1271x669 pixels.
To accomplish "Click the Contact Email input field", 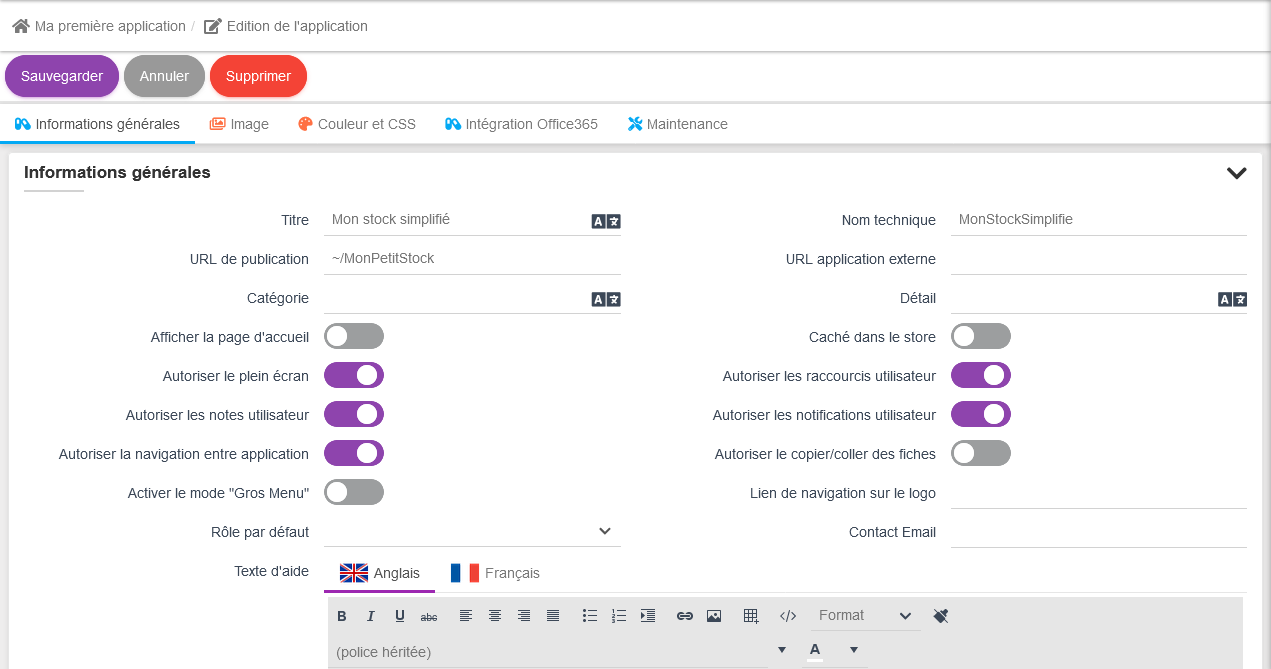I will (x=1098, y=532).
